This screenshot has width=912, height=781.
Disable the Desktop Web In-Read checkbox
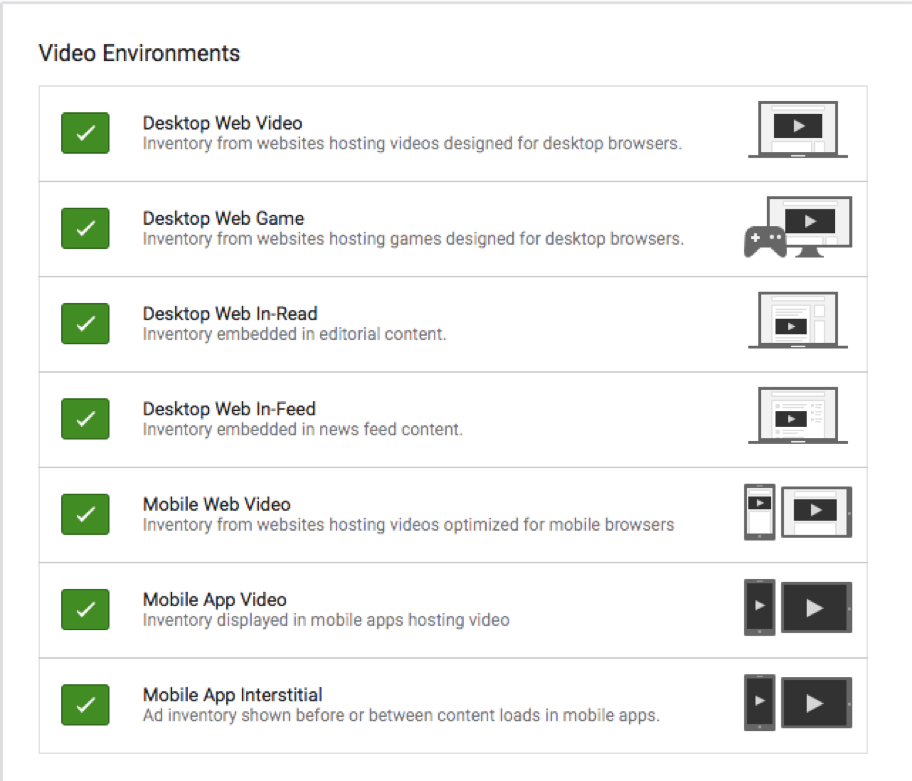(x=85, y=324)
